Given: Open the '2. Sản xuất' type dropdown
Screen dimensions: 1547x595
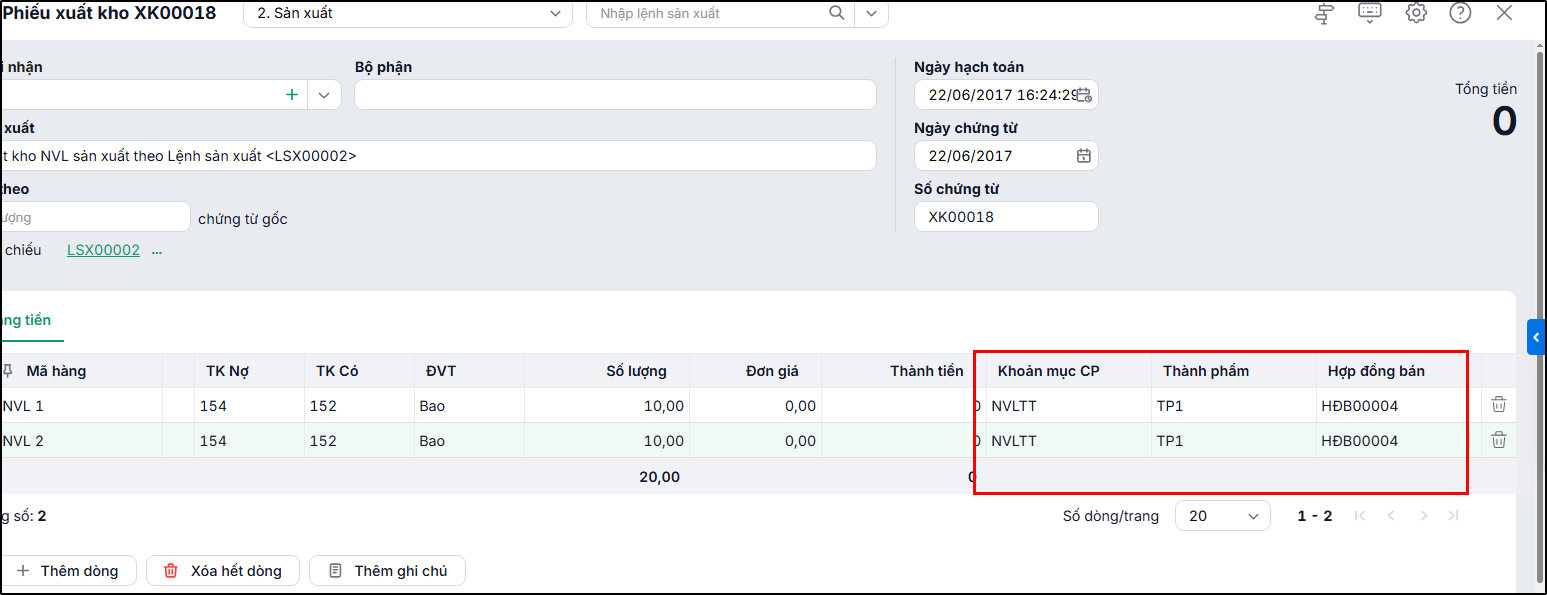Looking at the screenshot, I should 408,13.
